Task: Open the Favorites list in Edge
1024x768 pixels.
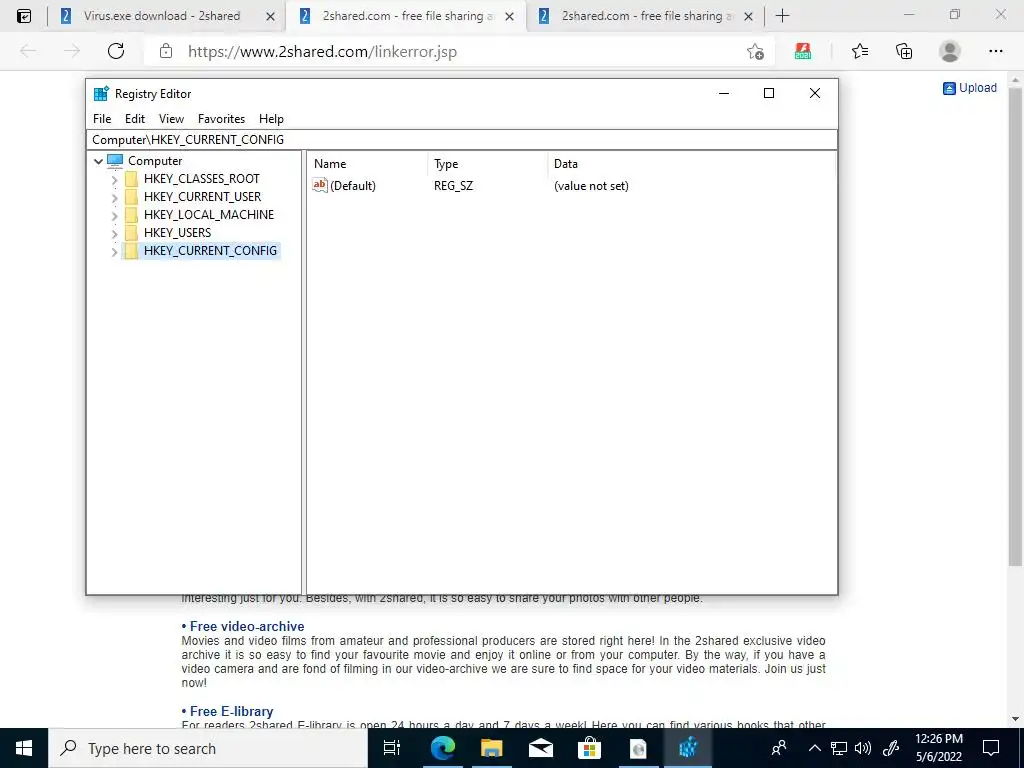Action: point(860,51)
